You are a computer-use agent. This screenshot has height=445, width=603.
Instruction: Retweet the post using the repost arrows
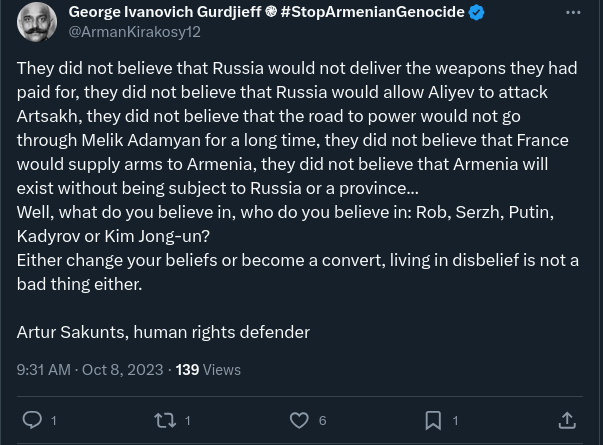[165, 421]
